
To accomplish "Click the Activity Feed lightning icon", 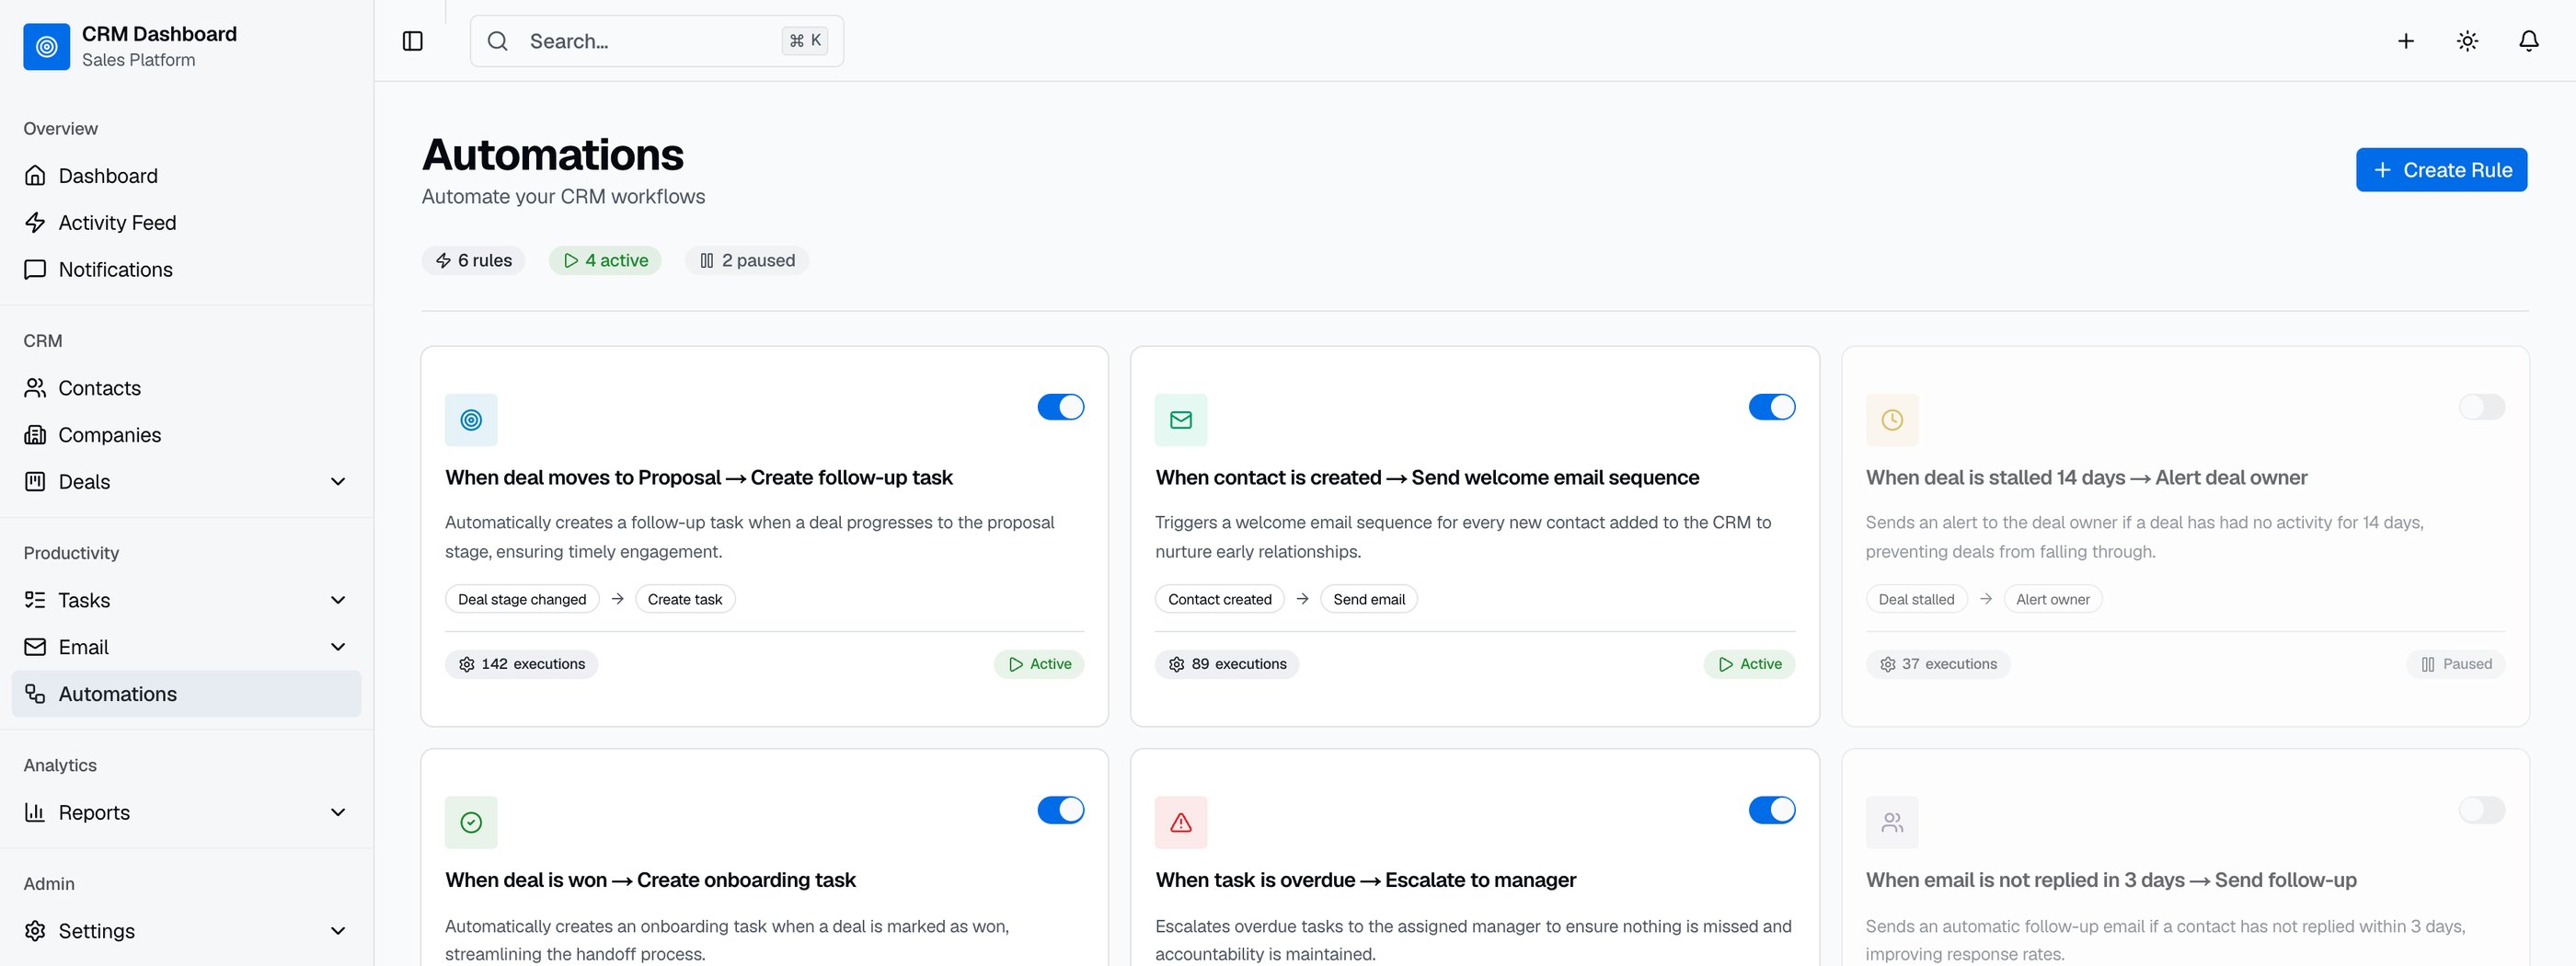I will (35, 222).
